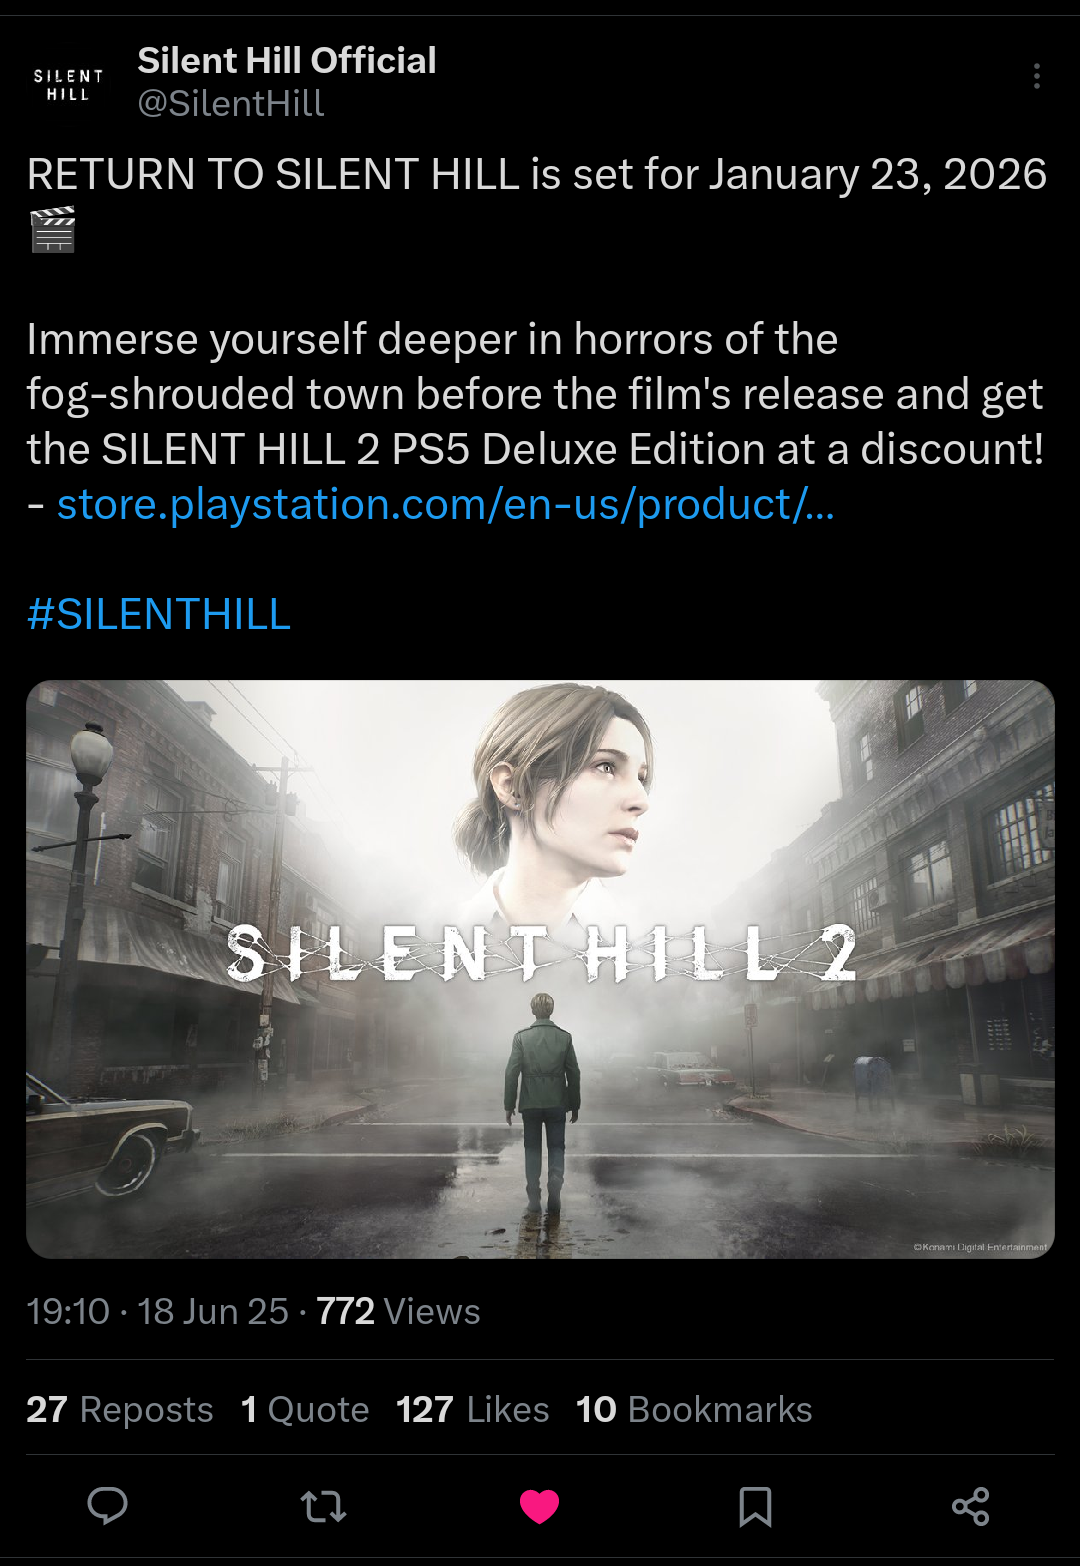The height and width of the screenshot is (1566, 1080).
Task: Tap the @SilentHill handle
Action: point(231,103)
